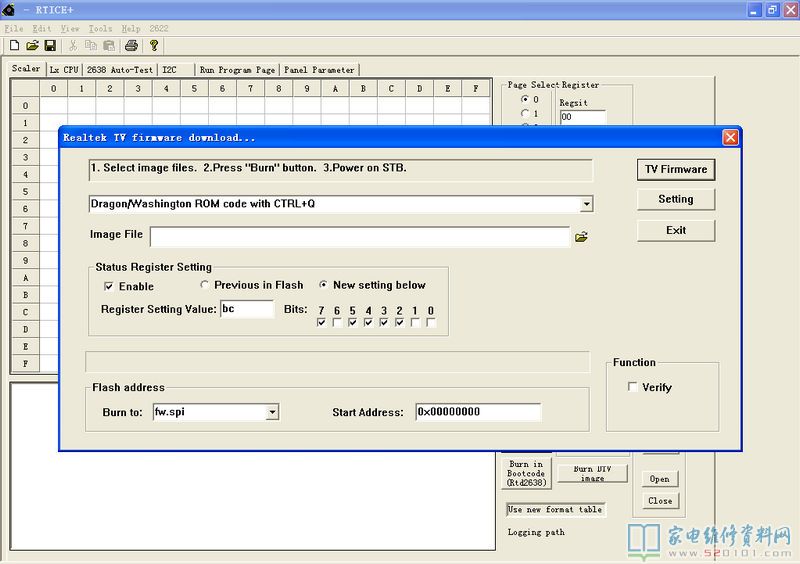The height and width of the screenshot is (564, 800).
Task: Select the Previous in Flash option
Action: pos(205,285)
